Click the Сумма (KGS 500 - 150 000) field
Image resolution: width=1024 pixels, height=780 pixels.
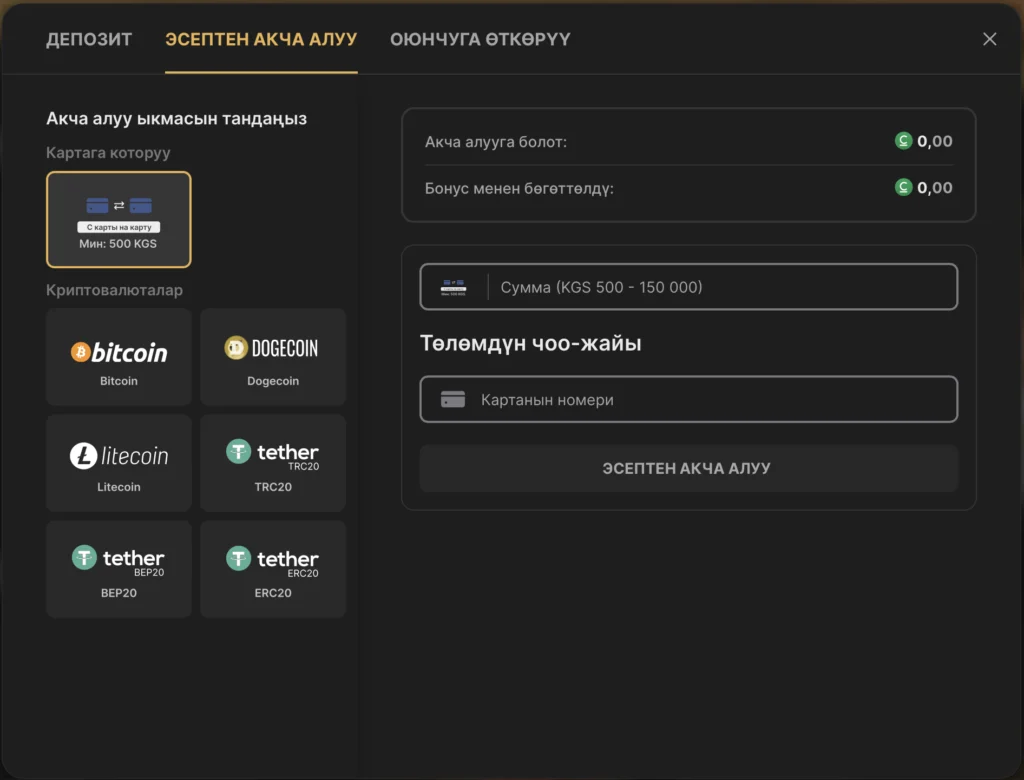688,287
